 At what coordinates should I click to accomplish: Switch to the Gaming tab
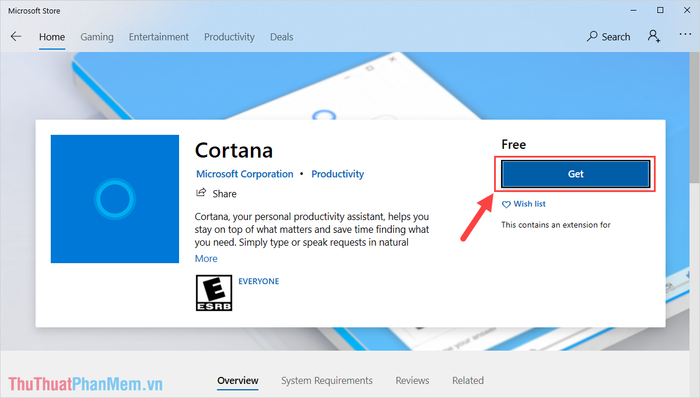97,37
